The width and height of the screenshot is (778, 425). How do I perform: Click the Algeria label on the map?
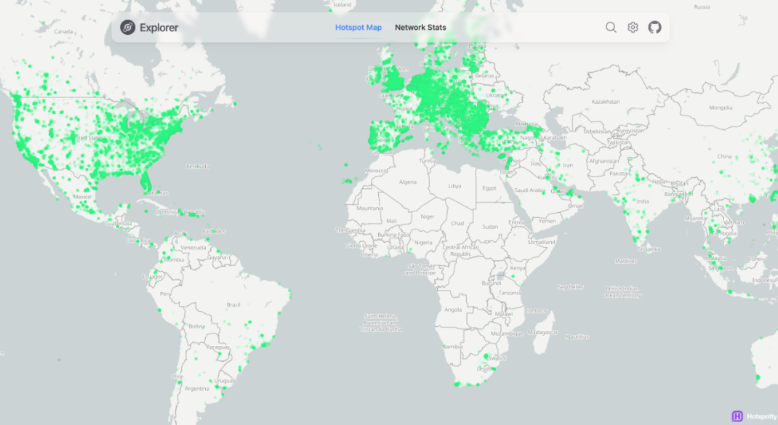click(x=407, y=182)
